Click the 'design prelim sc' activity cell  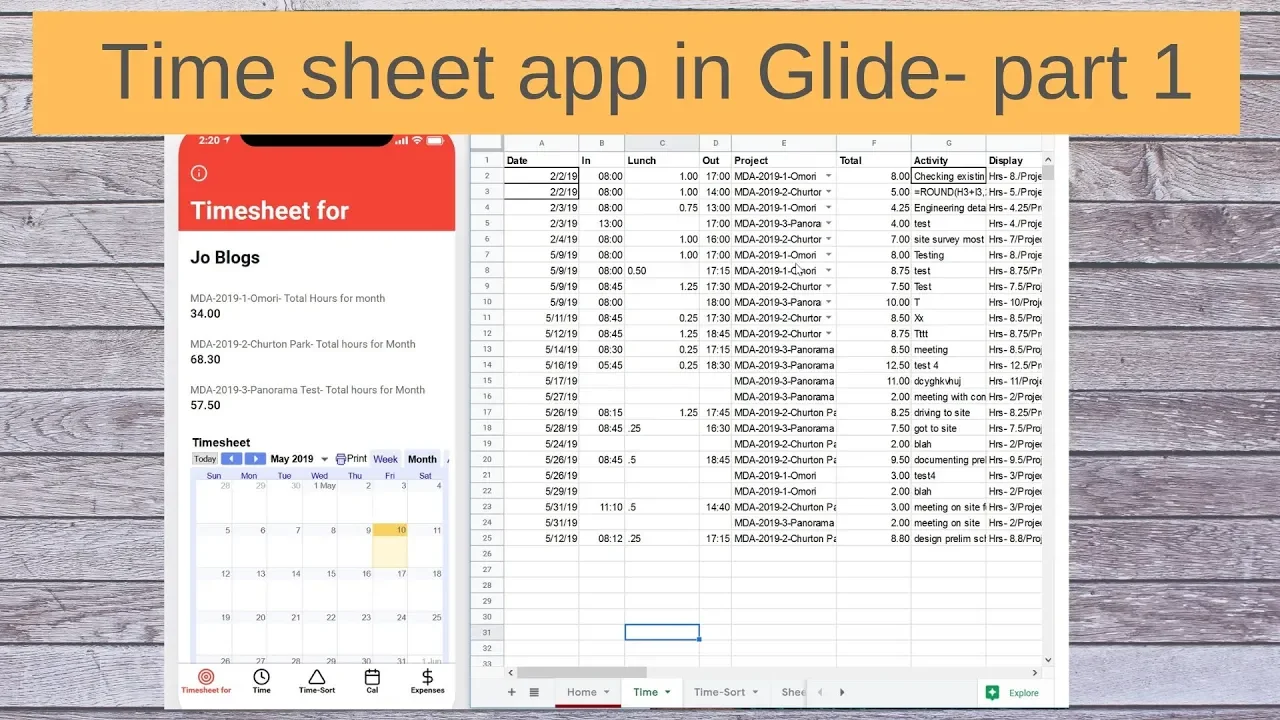pos(949,538)
